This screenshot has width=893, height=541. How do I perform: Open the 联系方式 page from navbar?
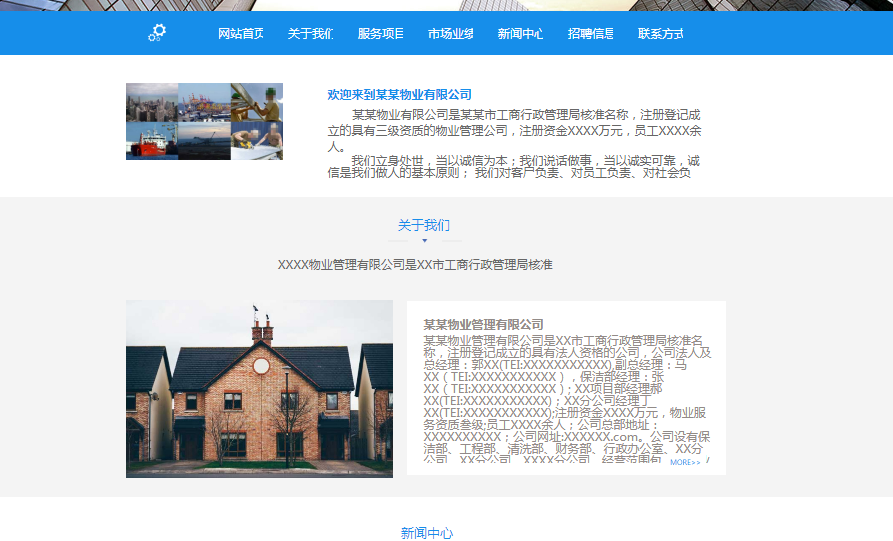click(661, 34)
